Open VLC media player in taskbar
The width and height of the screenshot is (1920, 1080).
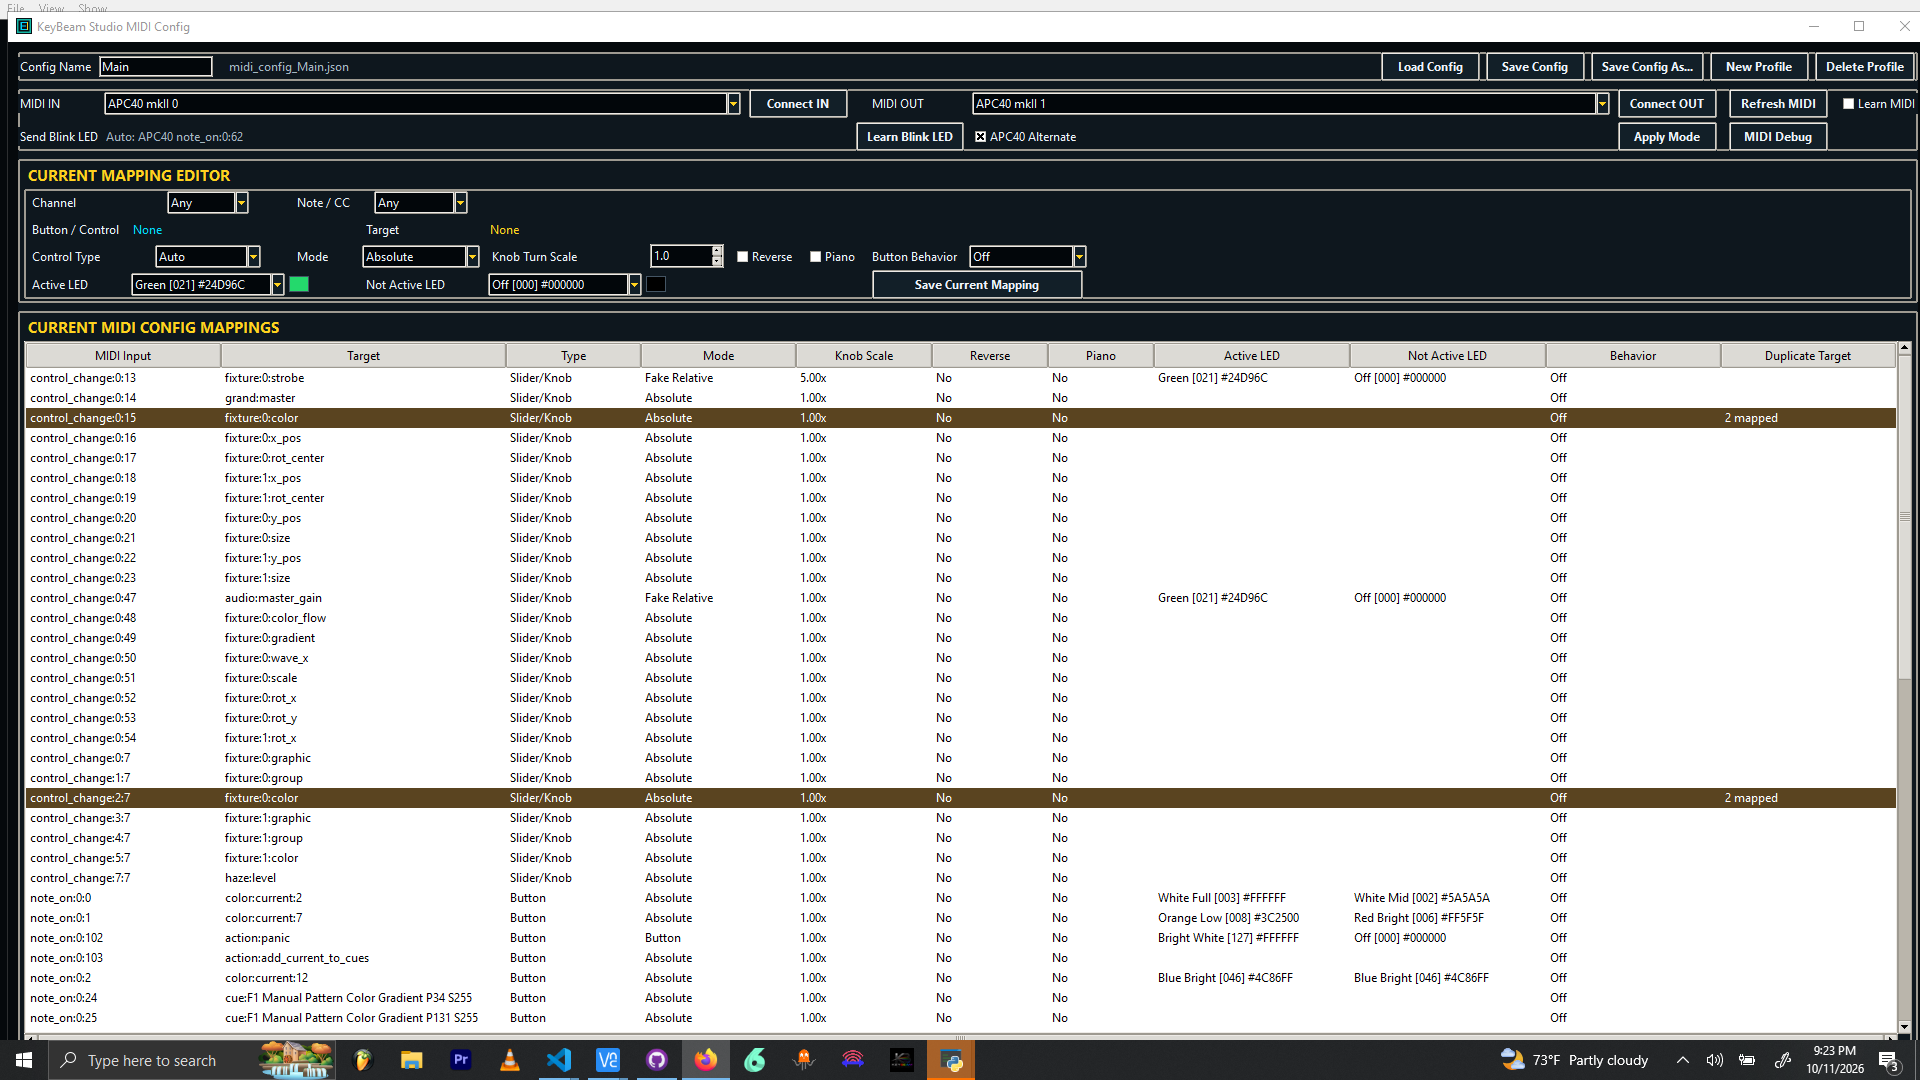(509, 1060)
